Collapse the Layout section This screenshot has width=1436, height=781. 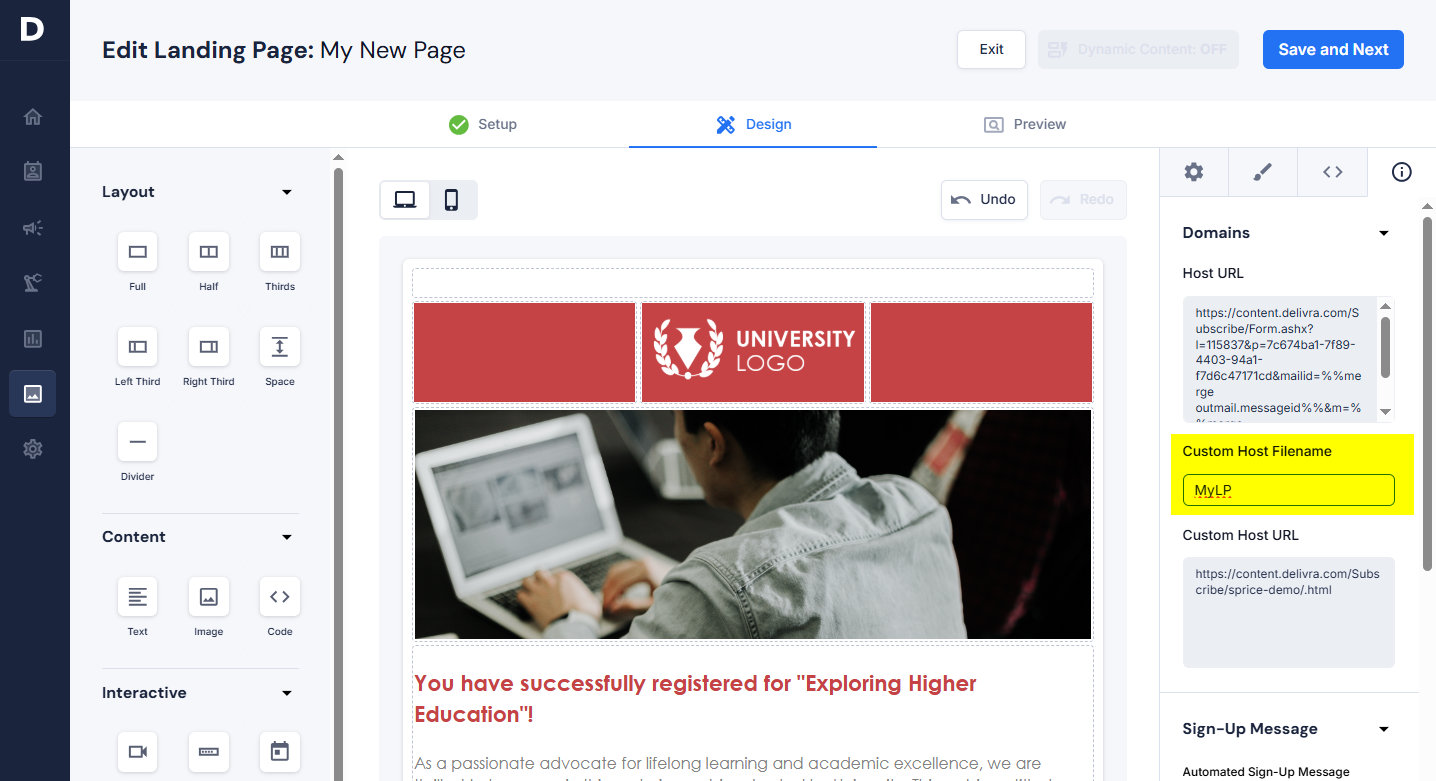[287, 192]
